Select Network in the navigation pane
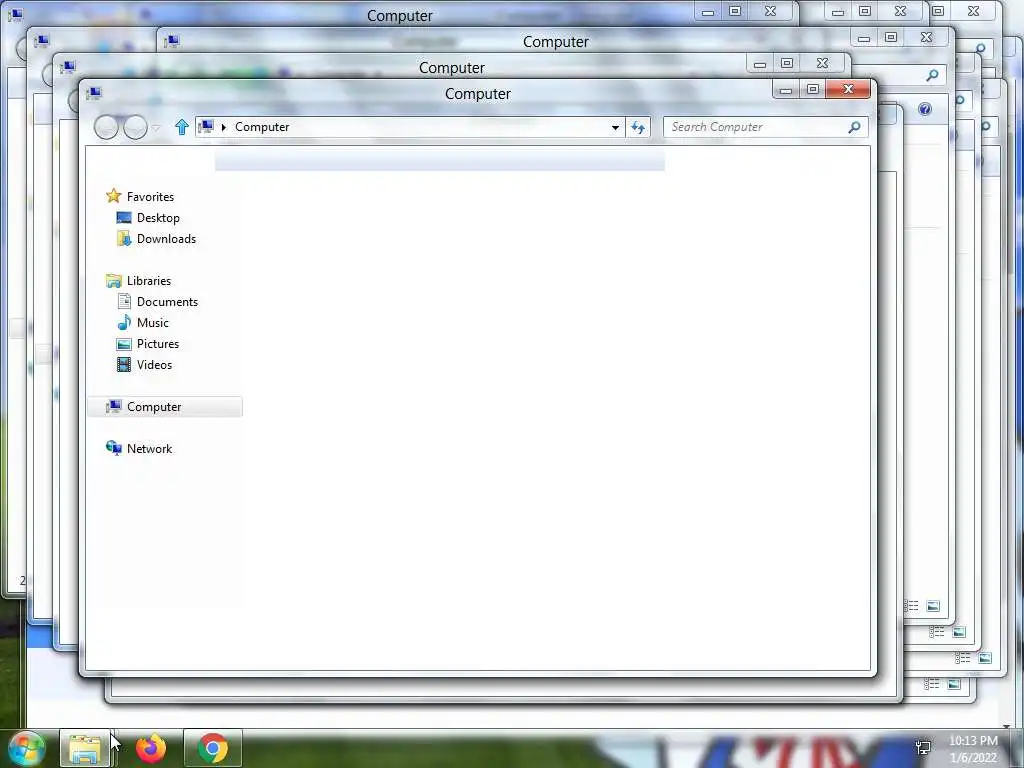The height and width of the screenshot is (768, 1024). tap(149, 449)
